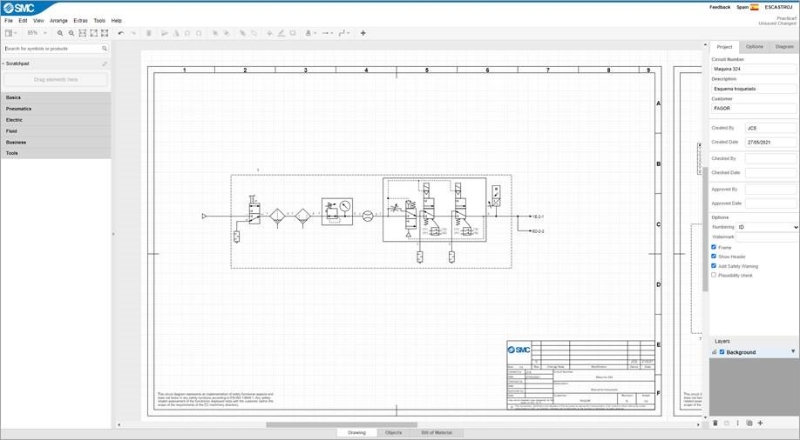Open the Edit menu
The height and width of the screenshot is (440, 800).
(23, 21)
